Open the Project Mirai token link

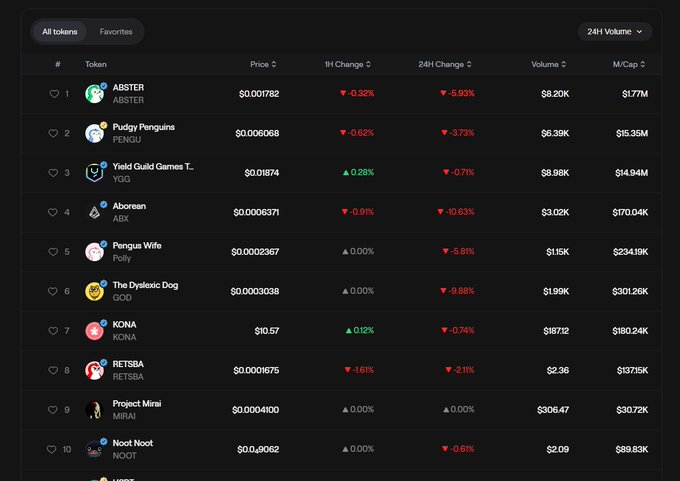(137, 403)
